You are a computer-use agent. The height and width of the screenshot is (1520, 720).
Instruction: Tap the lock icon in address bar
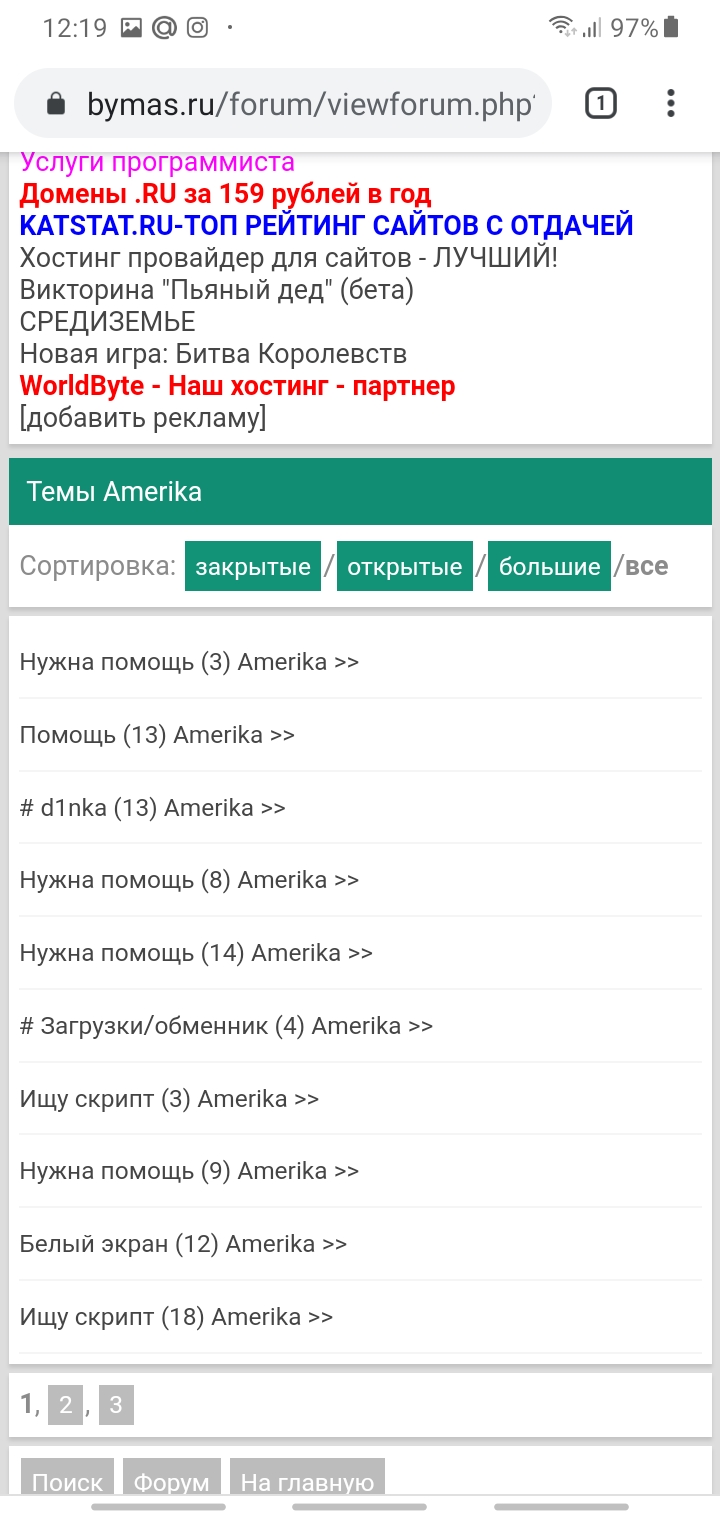pyautogui.click(x=56, y=104)
